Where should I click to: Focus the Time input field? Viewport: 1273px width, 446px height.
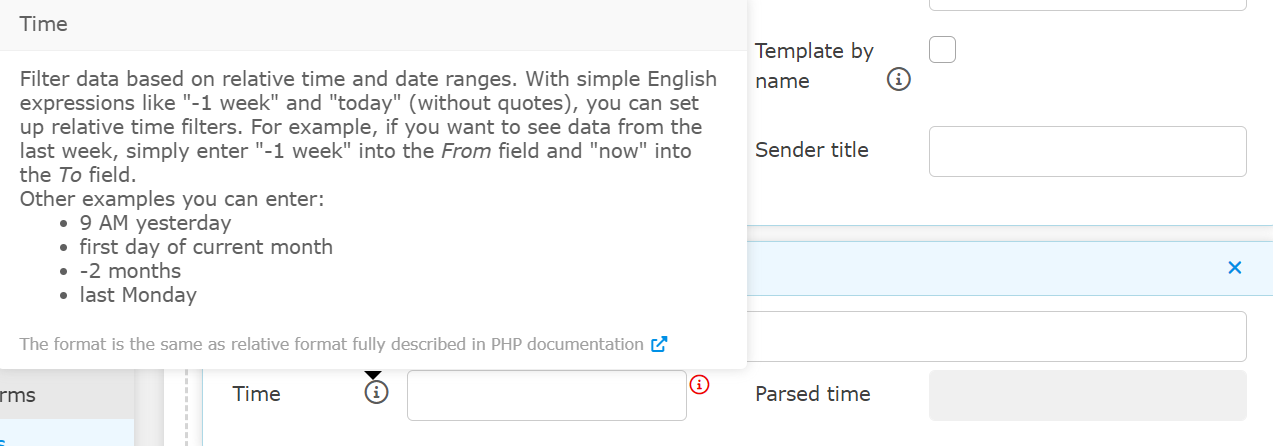pos(547,395)
